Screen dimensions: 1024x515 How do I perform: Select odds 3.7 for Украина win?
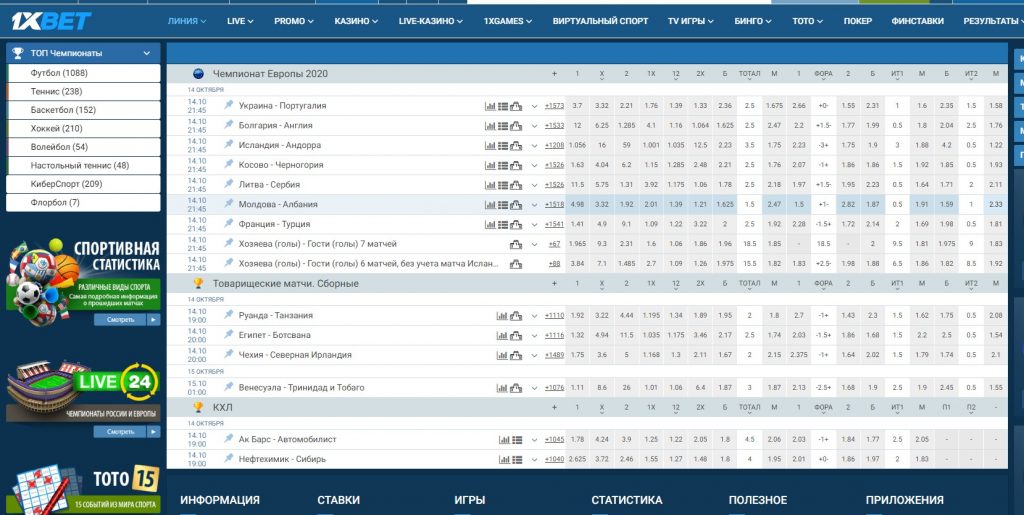click(577, 106)
